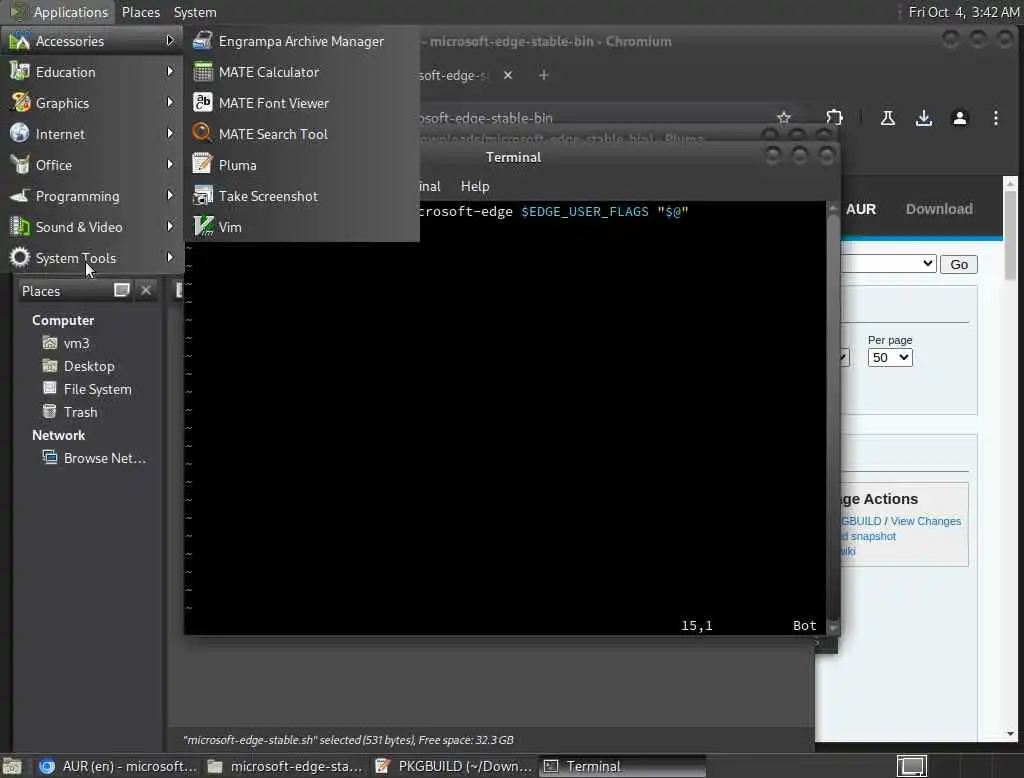The height and width of the screenshot is (778, 1024).
Task: Click the $EDGE_USER_FLAGS text in Terminal
Action: click(x=584, y=212)
